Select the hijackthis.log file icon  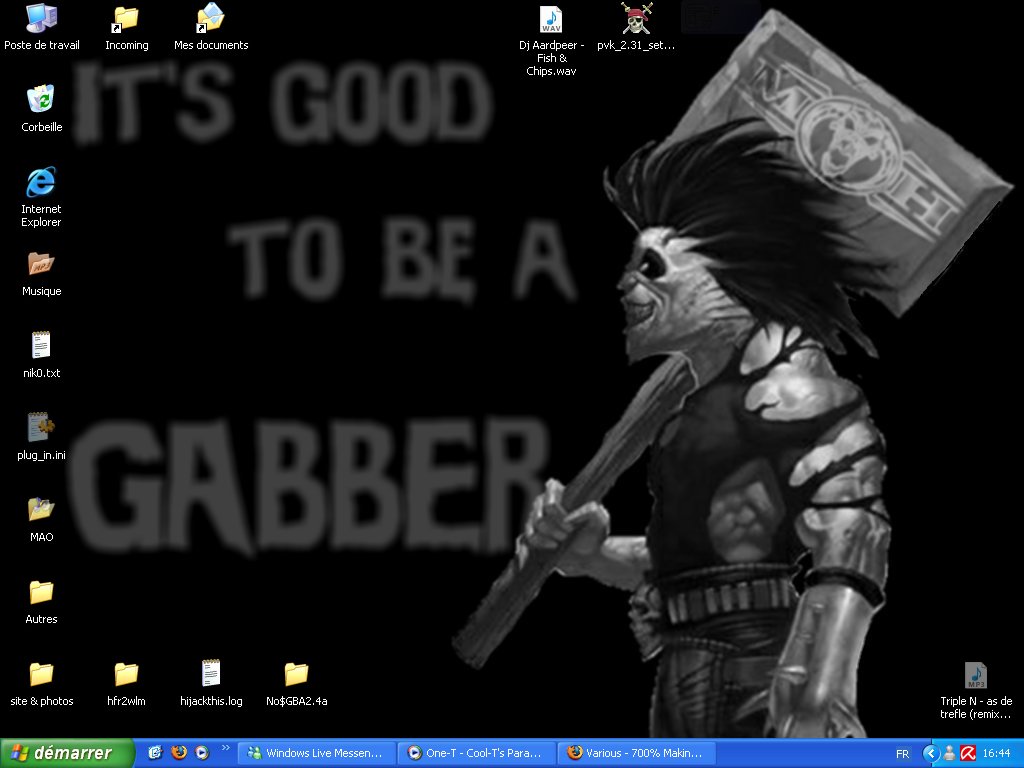click(211, 684)
